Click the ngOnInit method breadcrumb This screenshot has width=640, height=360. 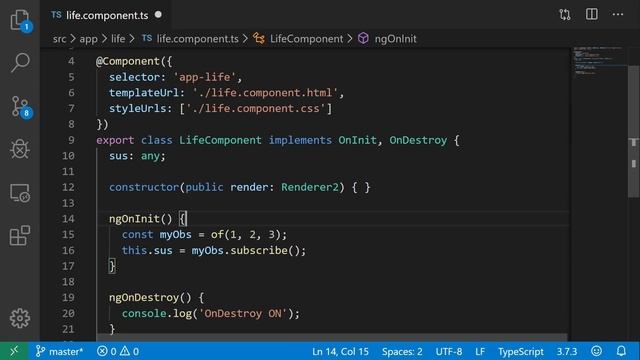[387, 39]
